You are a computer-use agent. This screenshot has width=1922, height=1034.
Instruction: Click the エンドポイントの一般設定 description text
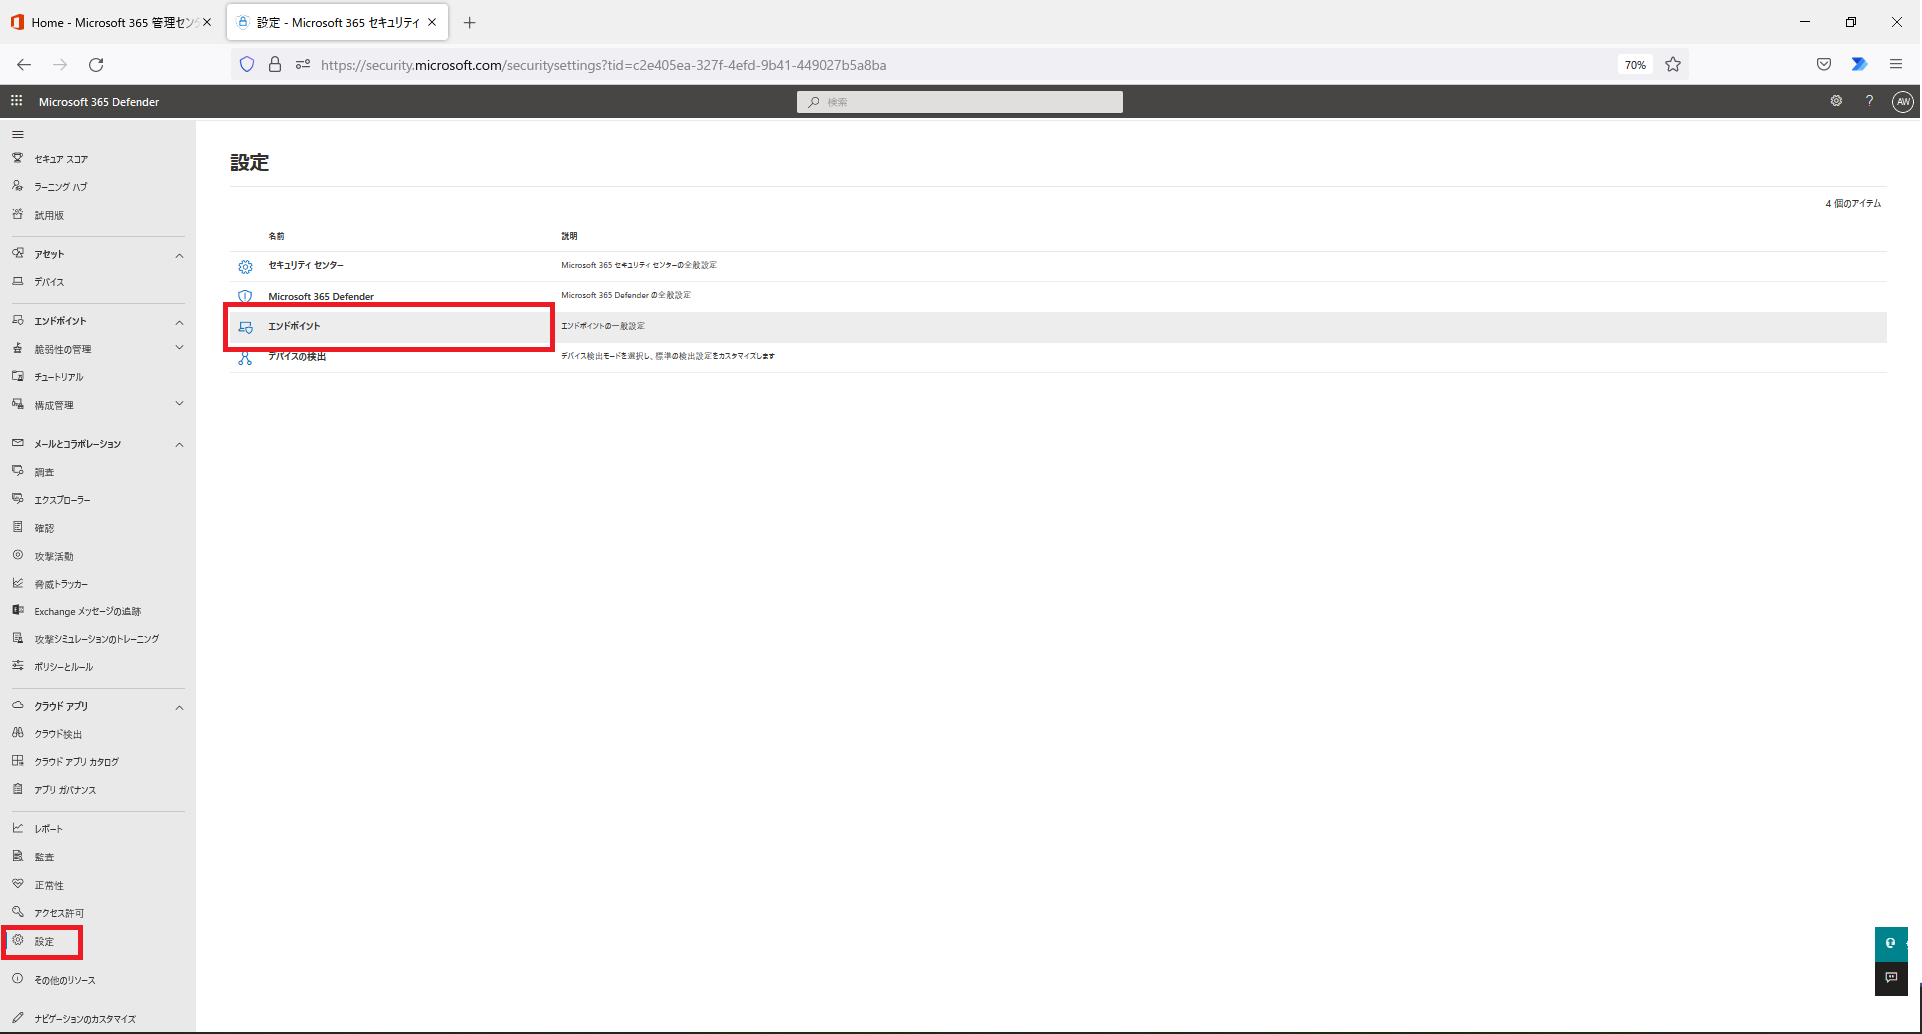[603, 326]
